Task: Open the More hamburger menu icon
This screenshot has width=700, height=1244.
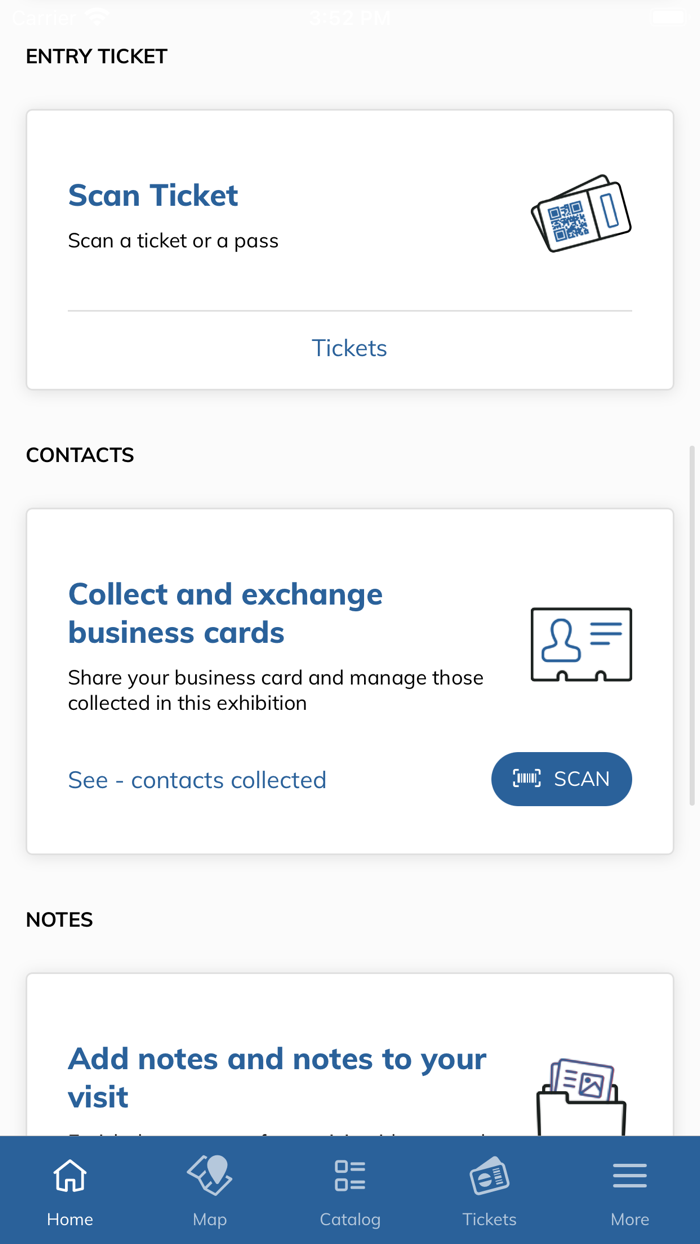Action: pyautogui.click(x=630, y=1176)
